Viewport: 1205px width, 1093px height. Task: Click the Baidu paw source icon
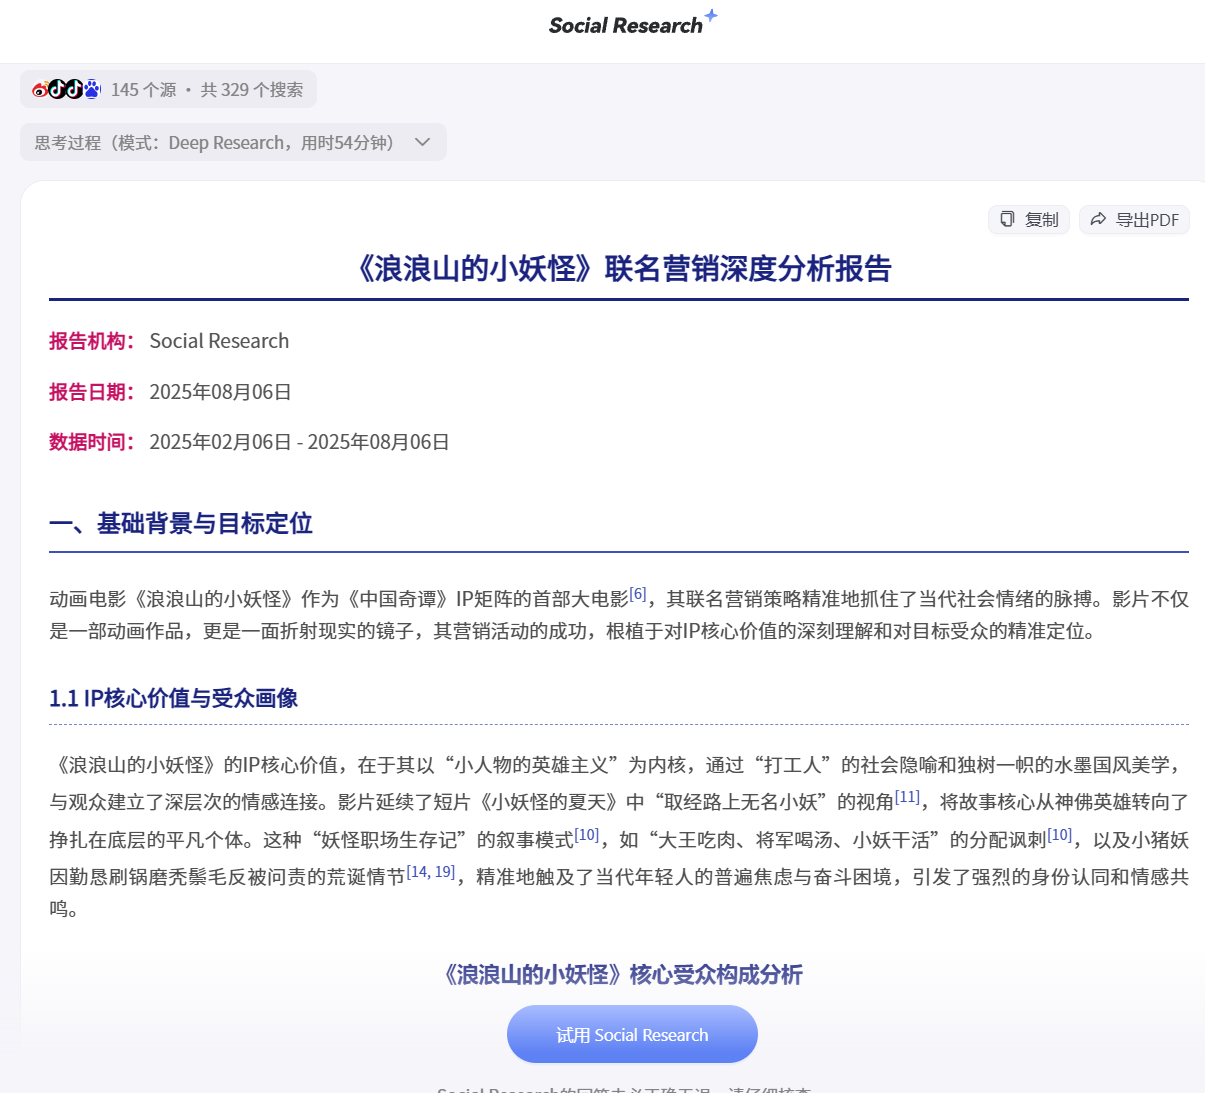tap(92, 89)
